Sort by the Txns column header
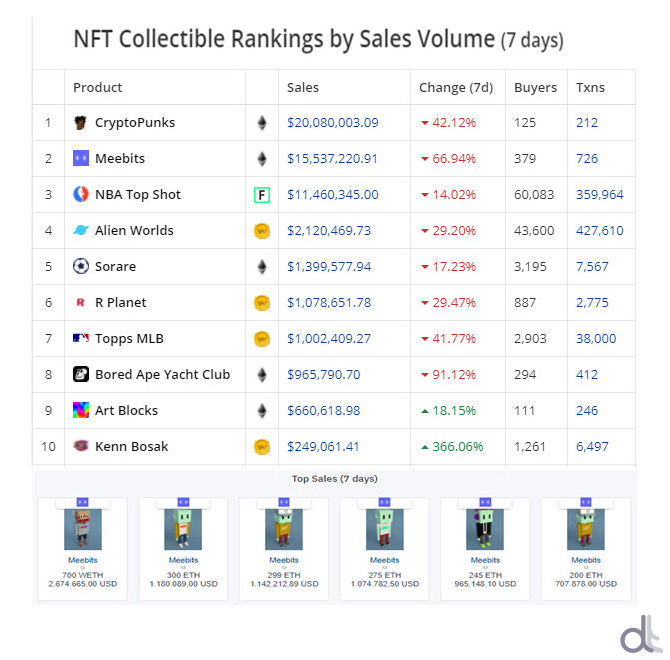 590,87
